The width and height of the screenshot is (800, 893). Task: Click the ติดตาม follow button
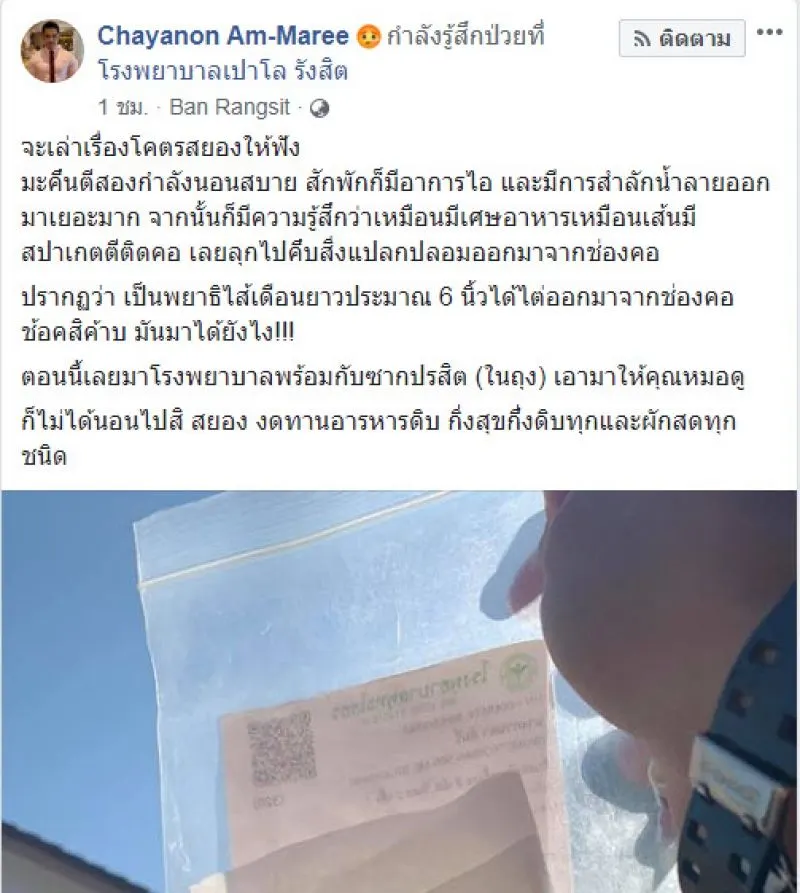click(x=682, y=38)
